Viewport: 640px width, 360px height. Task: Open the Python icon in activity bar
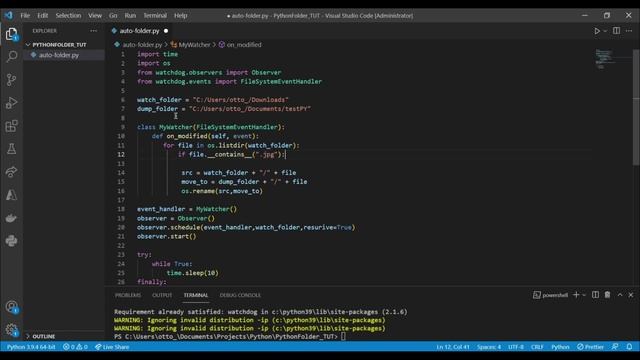pyautogui.click(x=11, y=241)
